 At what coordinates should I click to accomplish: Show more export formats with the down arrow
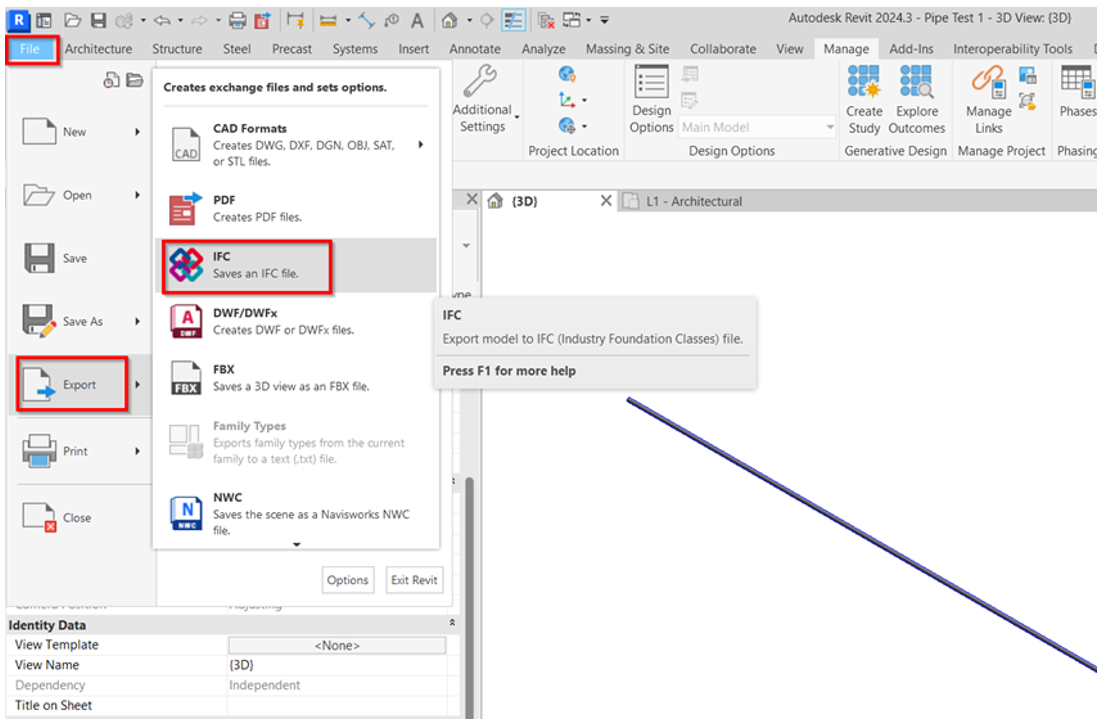pos(297,544)
